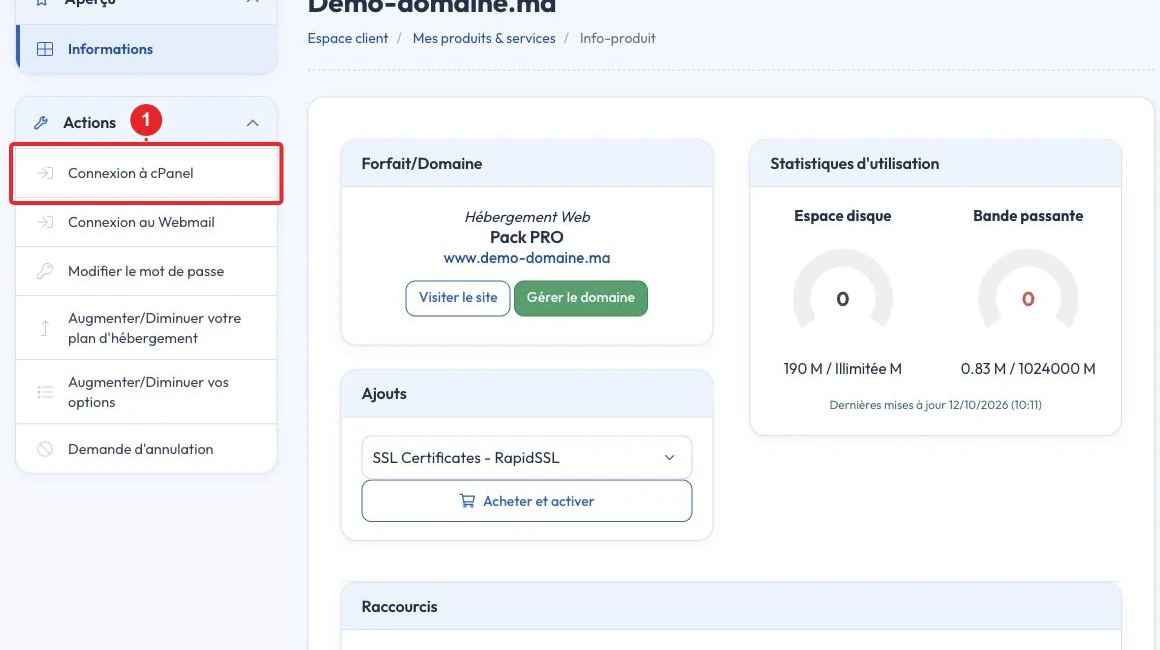Open Mes produits & services breadcrumb
The image size is (1160, 650).
coord(484,38)
